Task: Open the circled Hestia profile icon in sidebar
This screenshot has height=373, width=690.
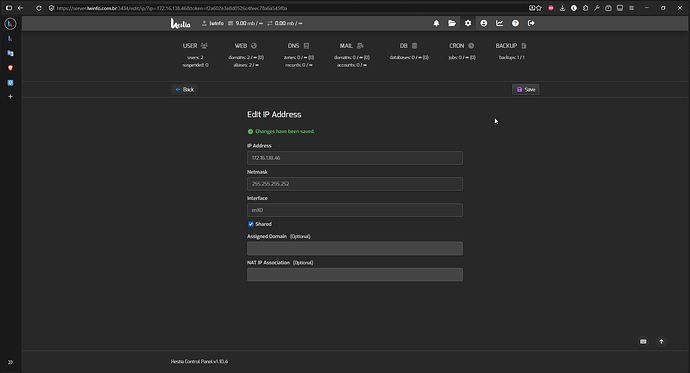Action: (10, 24)
